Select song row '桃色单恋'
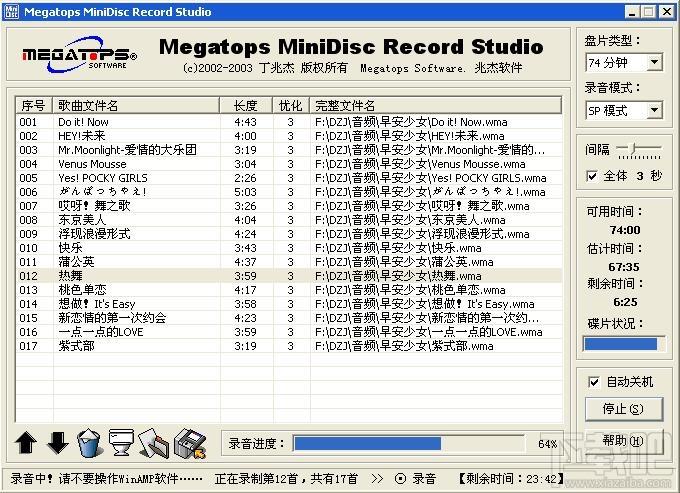 coord(289,290)
